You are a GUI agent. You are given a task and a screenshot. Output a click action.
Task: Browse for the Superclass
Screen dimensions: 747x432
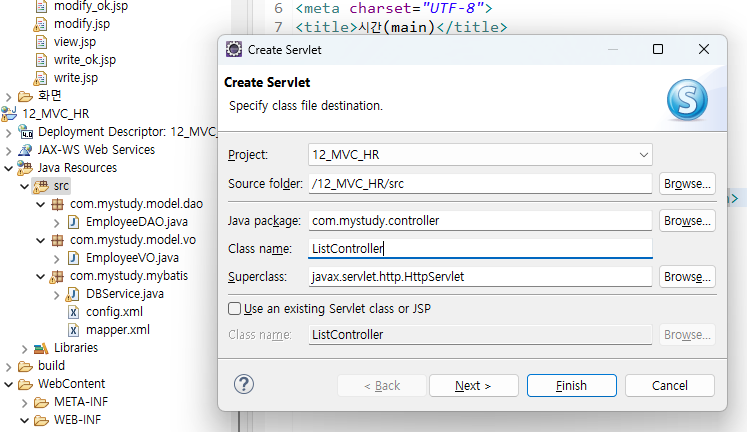687,277
